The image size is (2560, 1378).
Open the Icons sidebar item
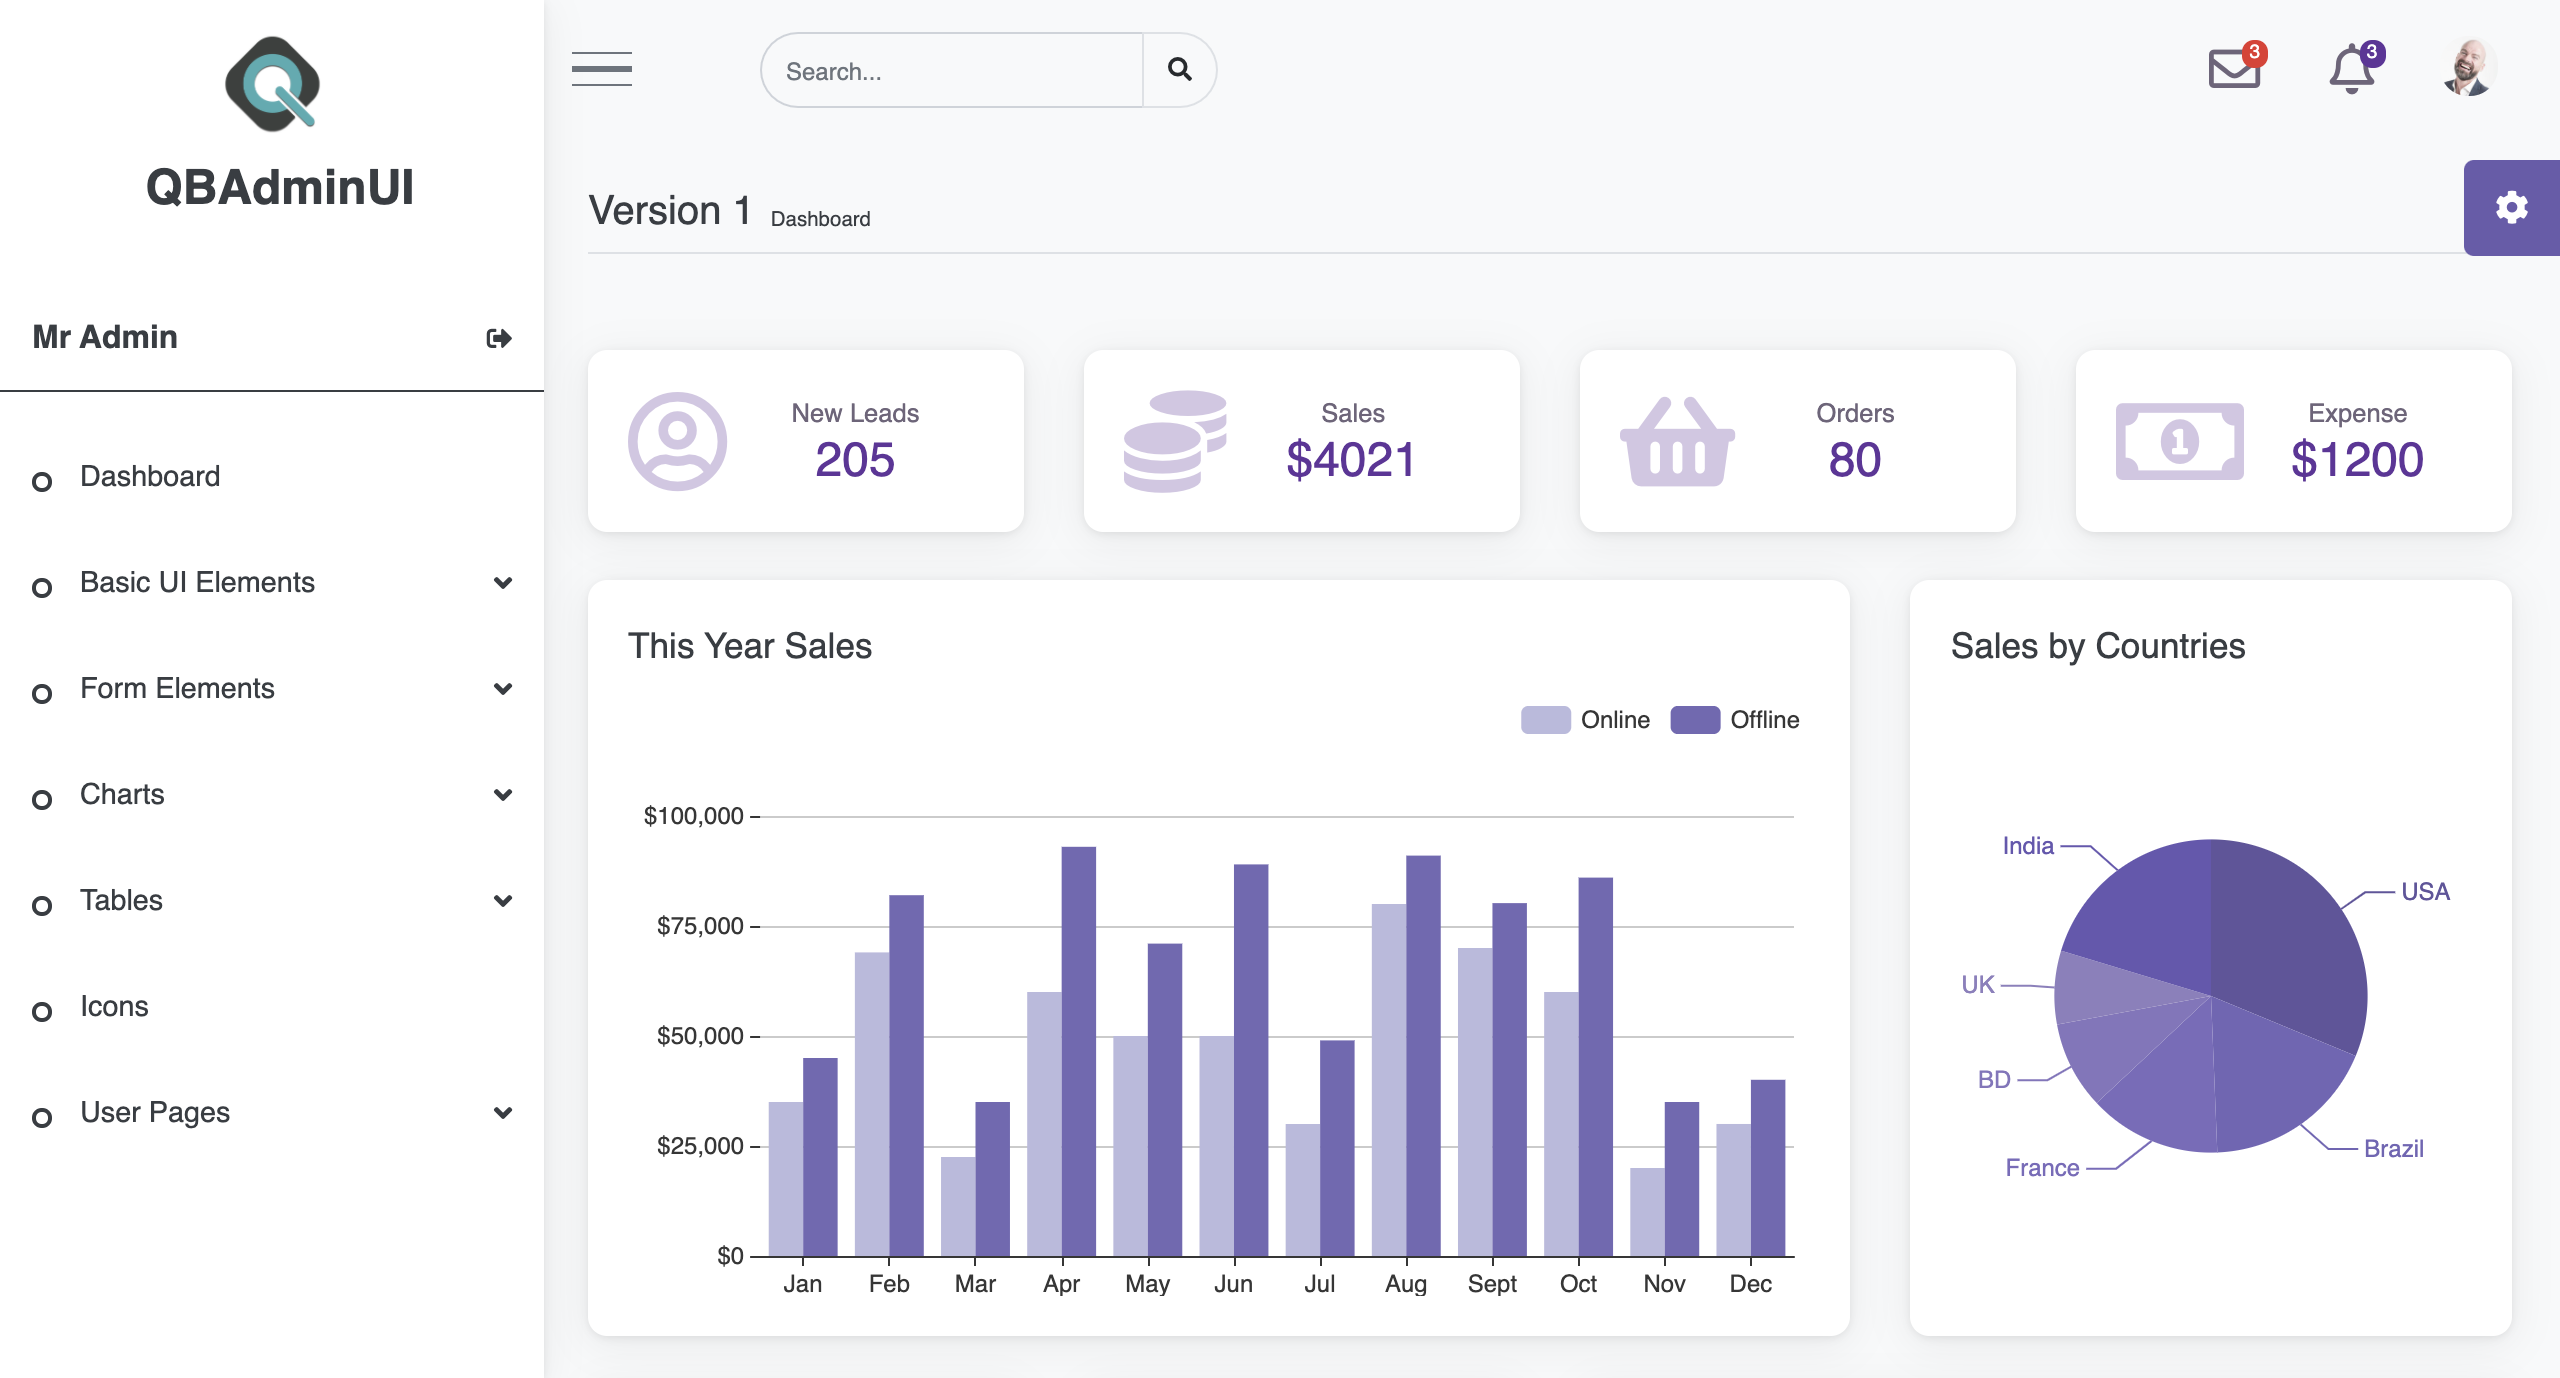(x=114, y=1007)
